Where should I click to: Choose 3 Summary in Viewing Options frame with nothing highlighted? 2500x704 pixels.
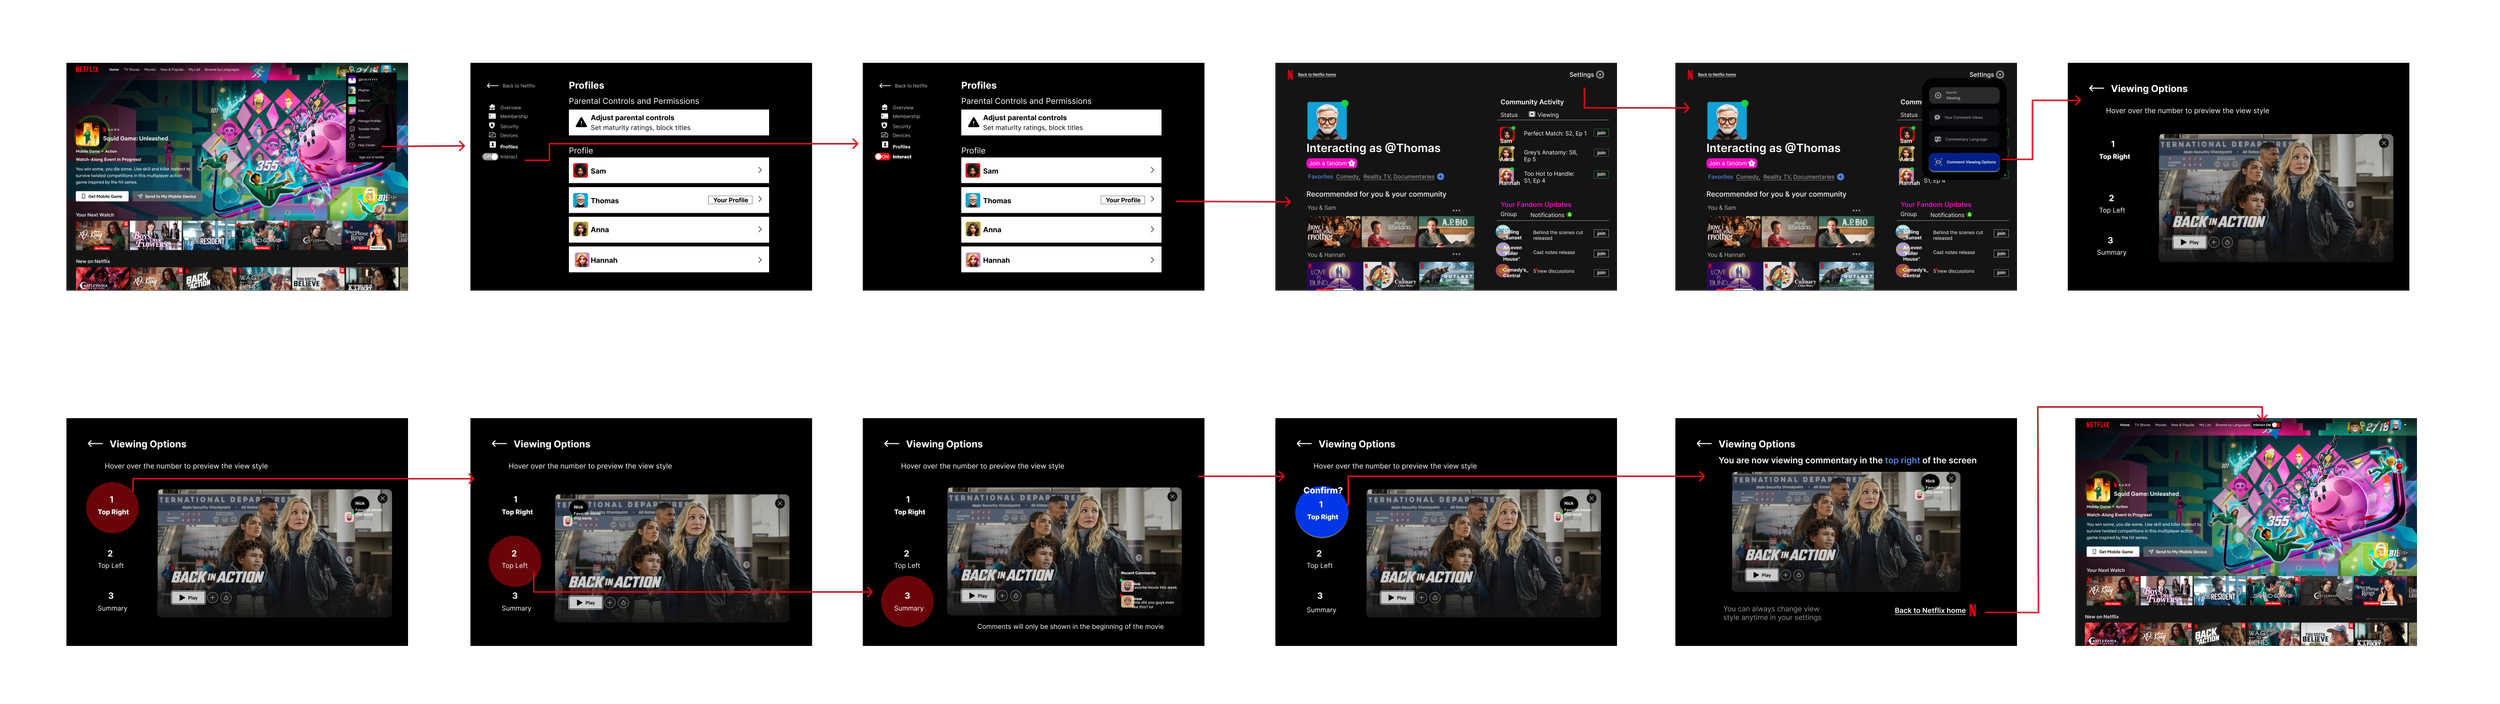click(x=2111, y=246)
